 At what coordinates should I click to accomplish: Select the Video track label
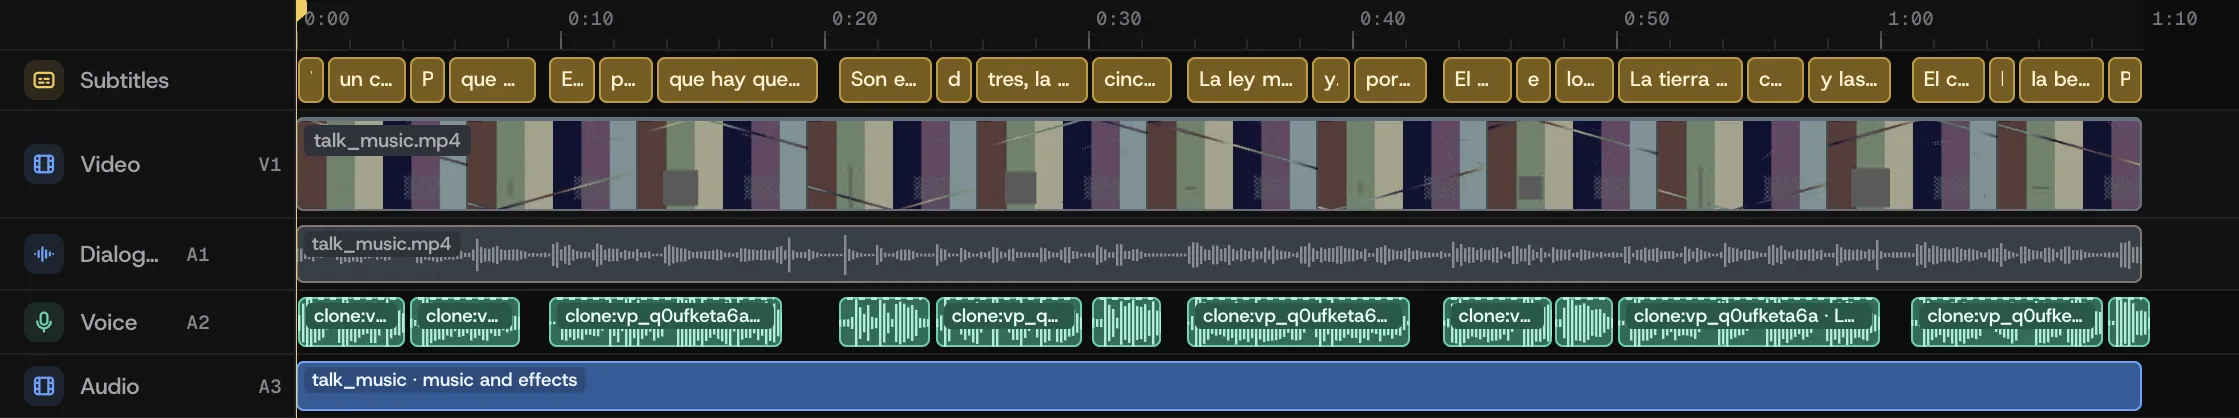pyautogui.click(x=110, y=164)
